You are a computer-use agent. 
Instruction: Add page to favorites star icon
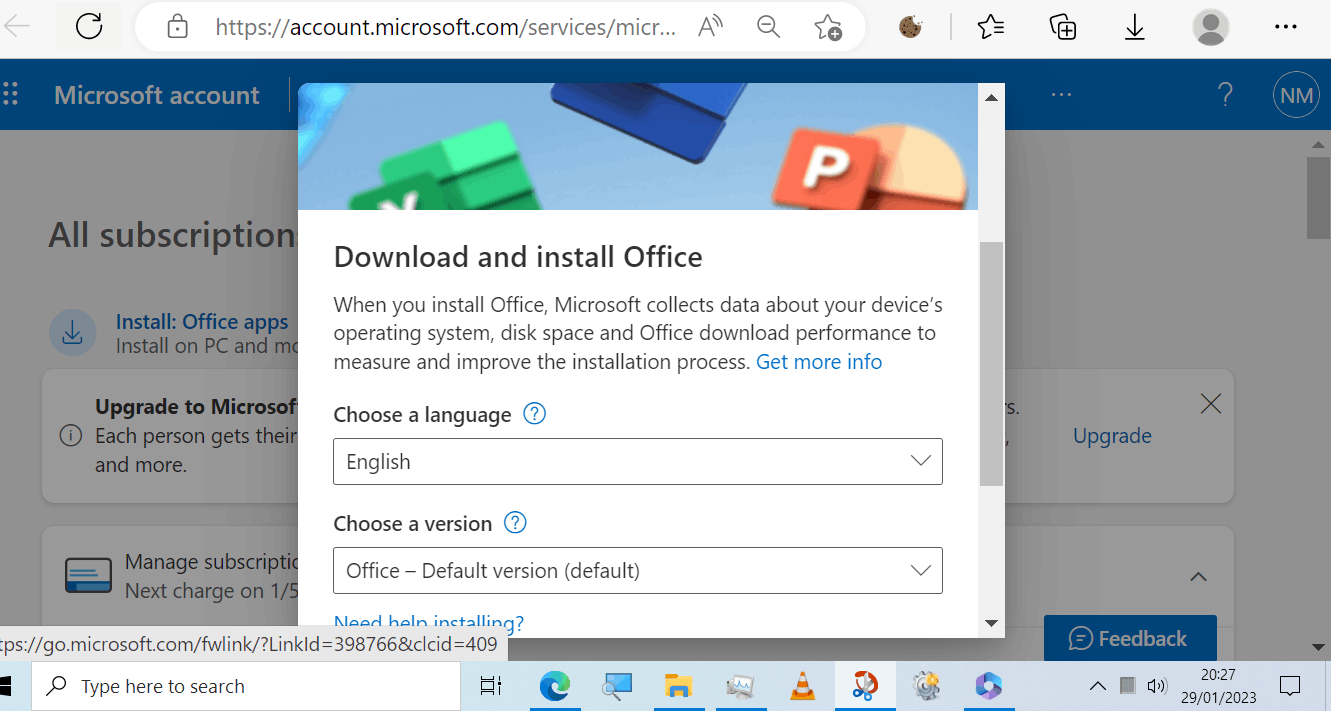pyautogui.click(x=827, y=27)
